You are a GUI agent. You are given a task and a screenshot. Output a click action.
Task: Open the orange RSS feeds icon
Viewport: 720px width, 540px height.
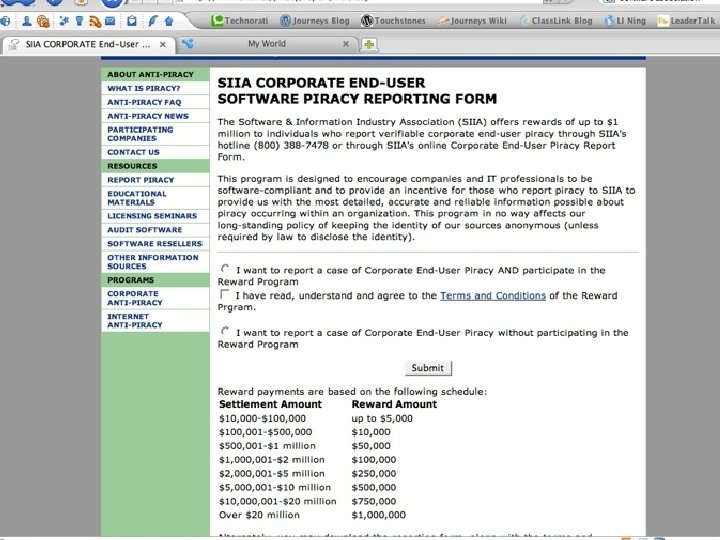[95, 21]
